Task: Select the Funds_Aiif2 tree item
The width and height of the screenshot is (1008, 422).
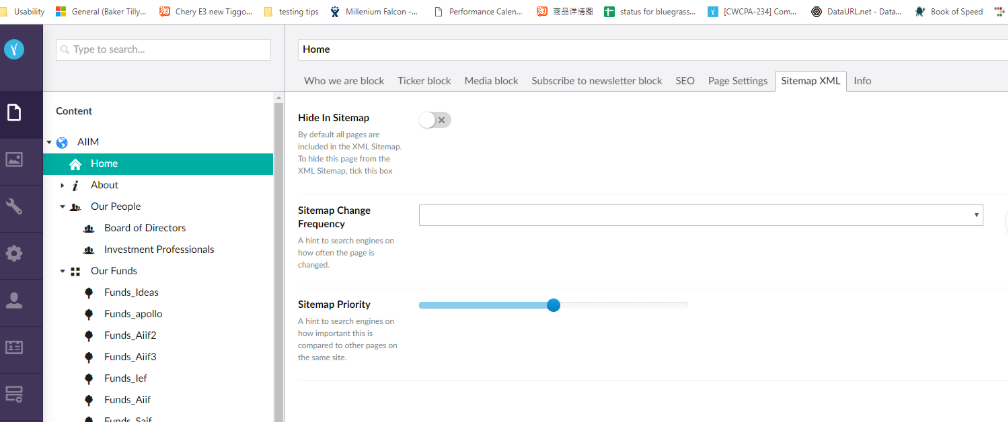Action: (130, 335)
